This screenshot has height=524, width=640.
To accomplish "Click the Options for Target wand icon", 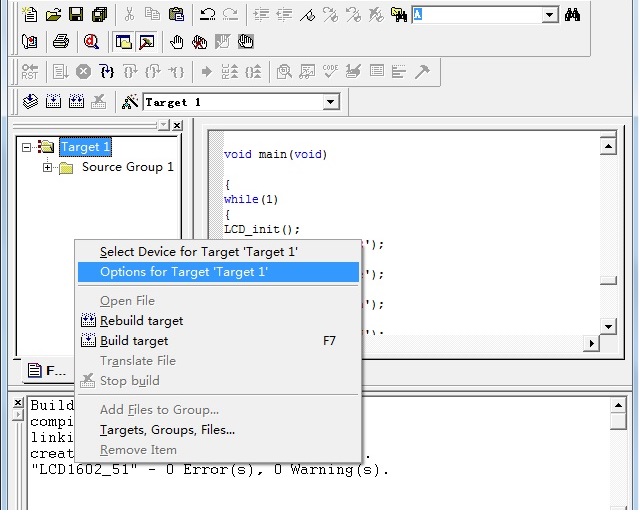I will [130, 102].
